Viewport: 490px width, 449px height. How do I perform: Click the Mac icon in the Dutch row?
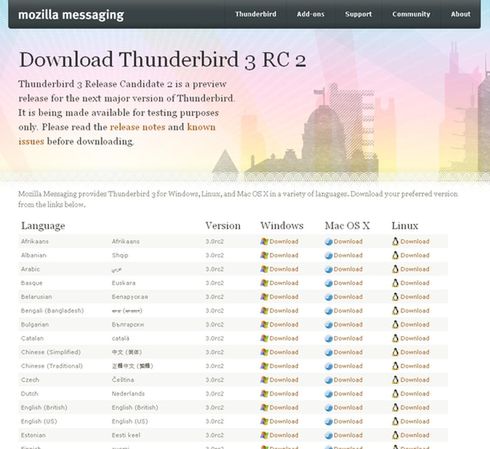coord(329,394)
